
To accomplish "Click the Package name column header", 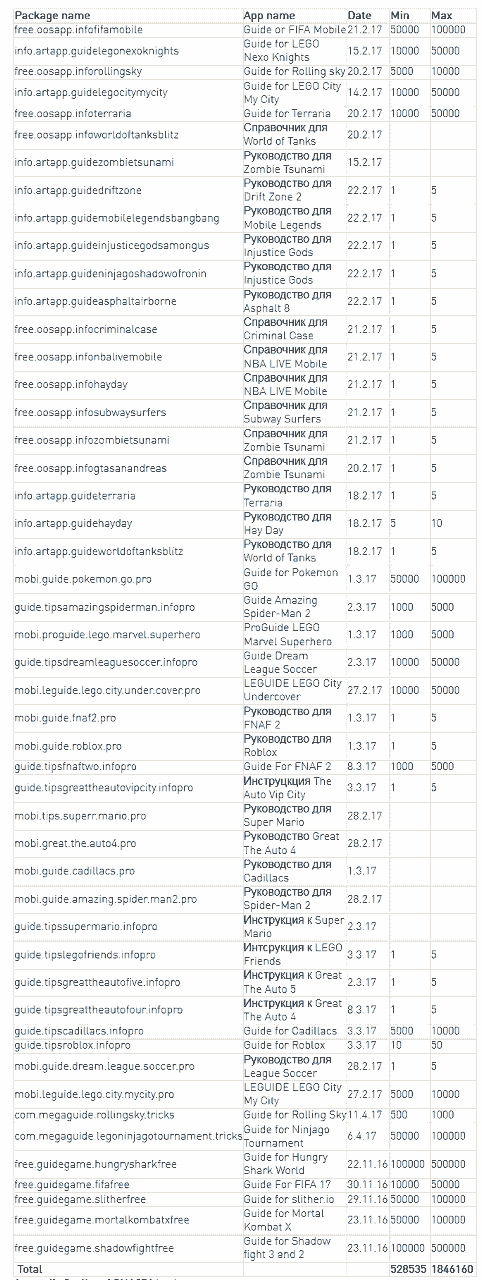I will point(52,16).
